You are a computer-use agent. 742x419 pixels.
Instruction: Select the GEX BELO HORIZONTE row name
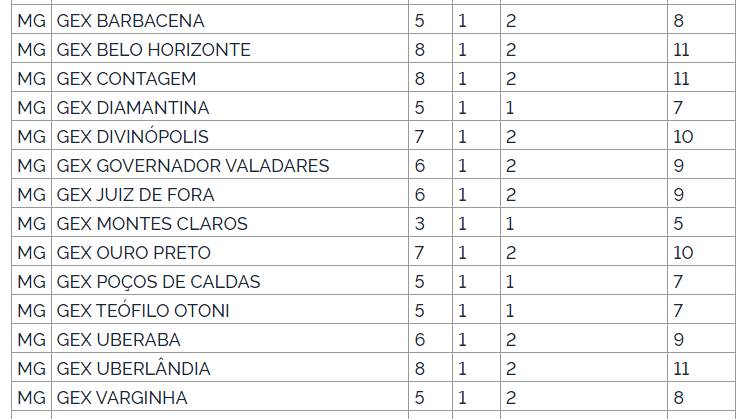pyautogui.click(x=230, y=49)
